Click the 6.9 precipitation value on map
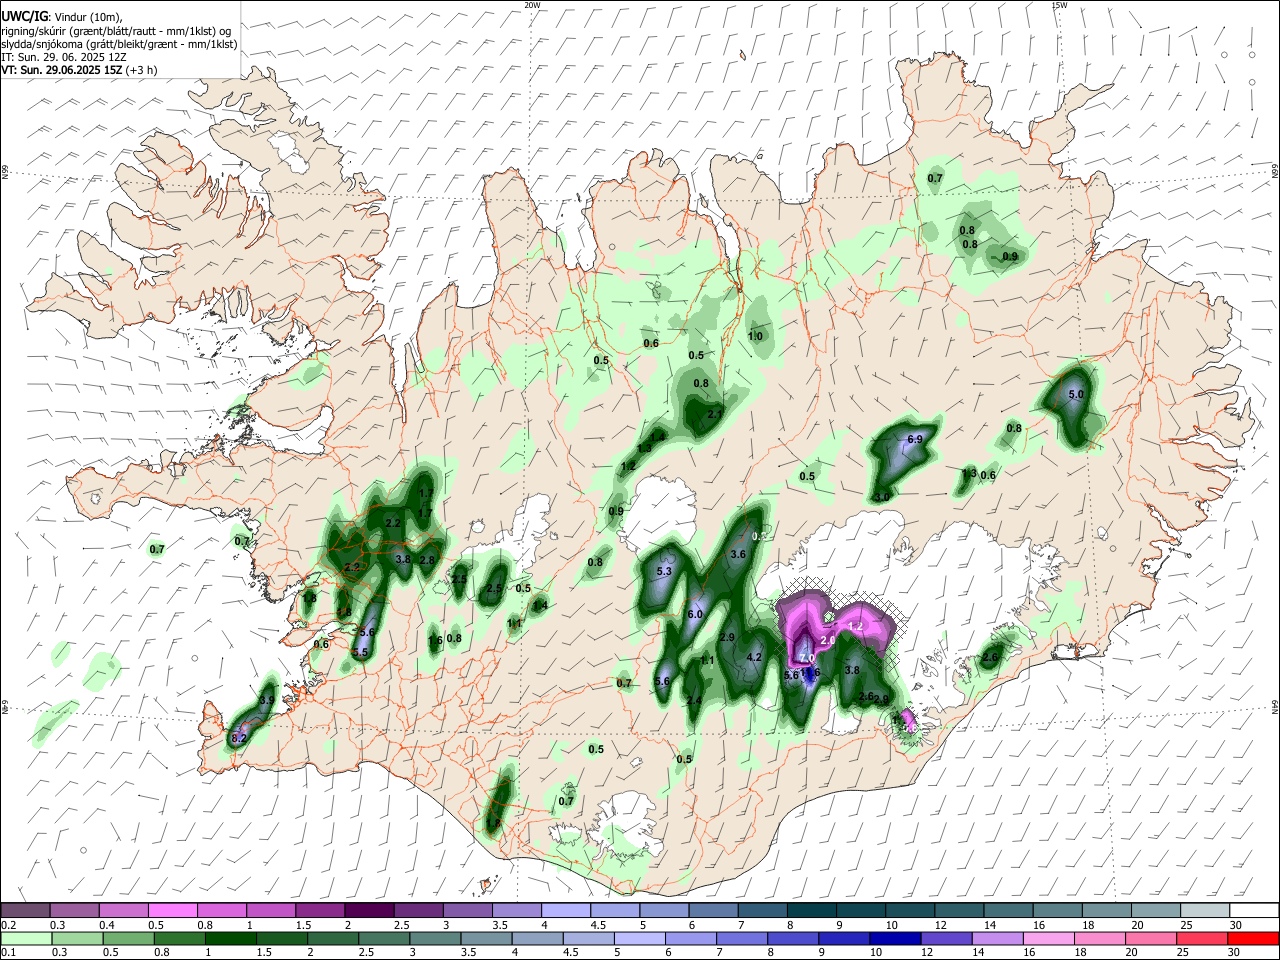Screen dimensions: 1280x960 [x=914, y=439]
